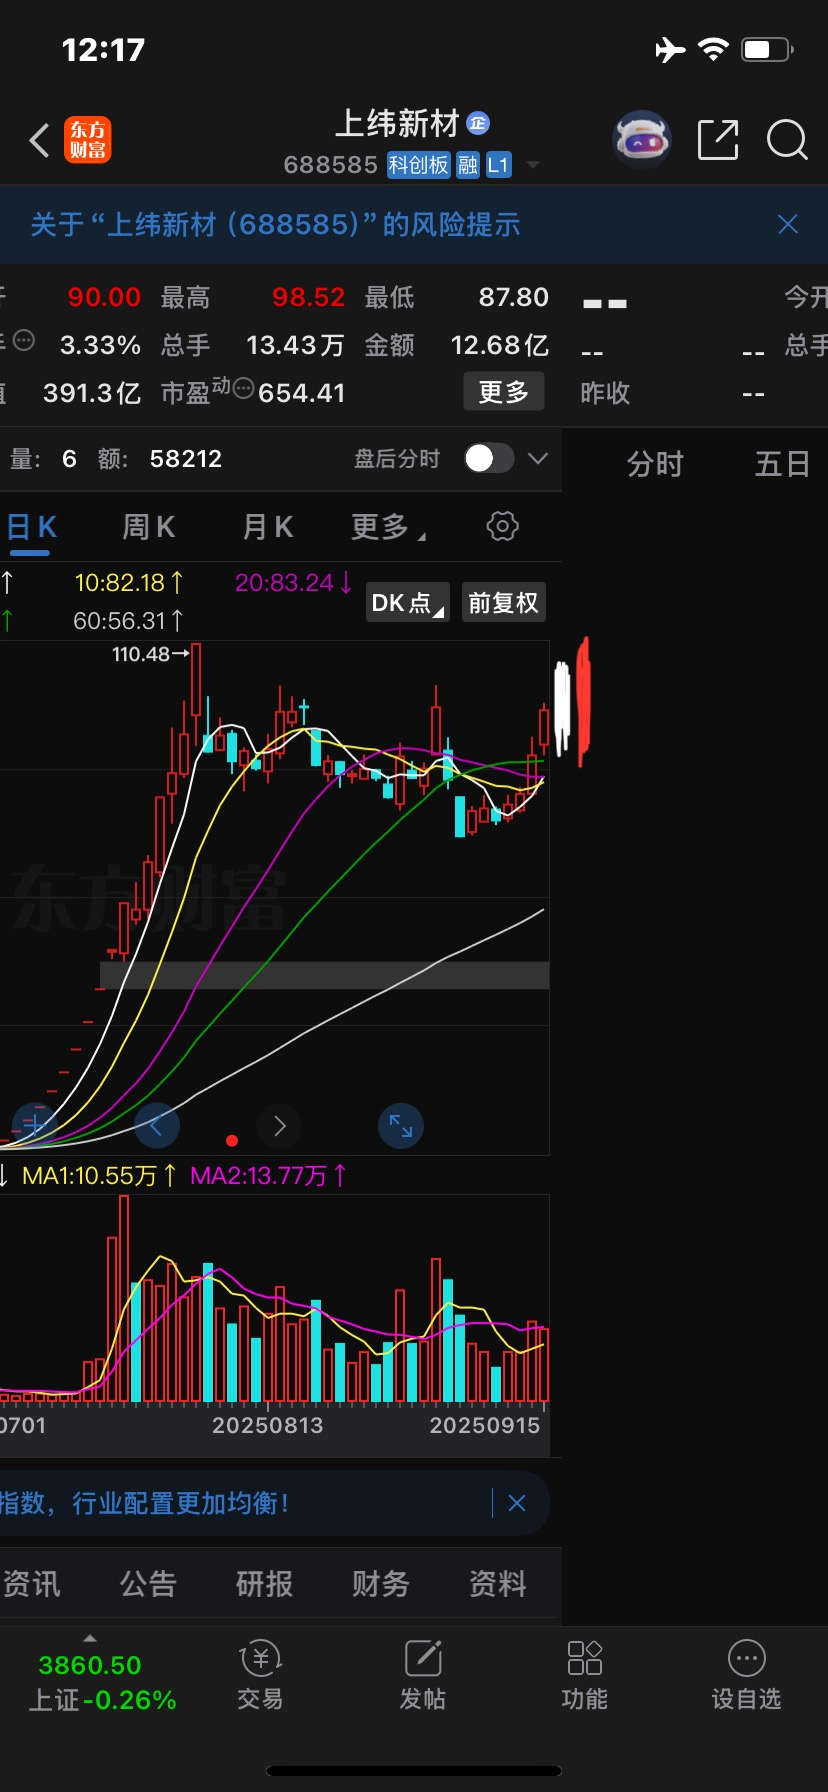The width and height of the screenshot is (828, 1792).
Task: Open the DK点 indicator dropdown
Action: (407, 602)
